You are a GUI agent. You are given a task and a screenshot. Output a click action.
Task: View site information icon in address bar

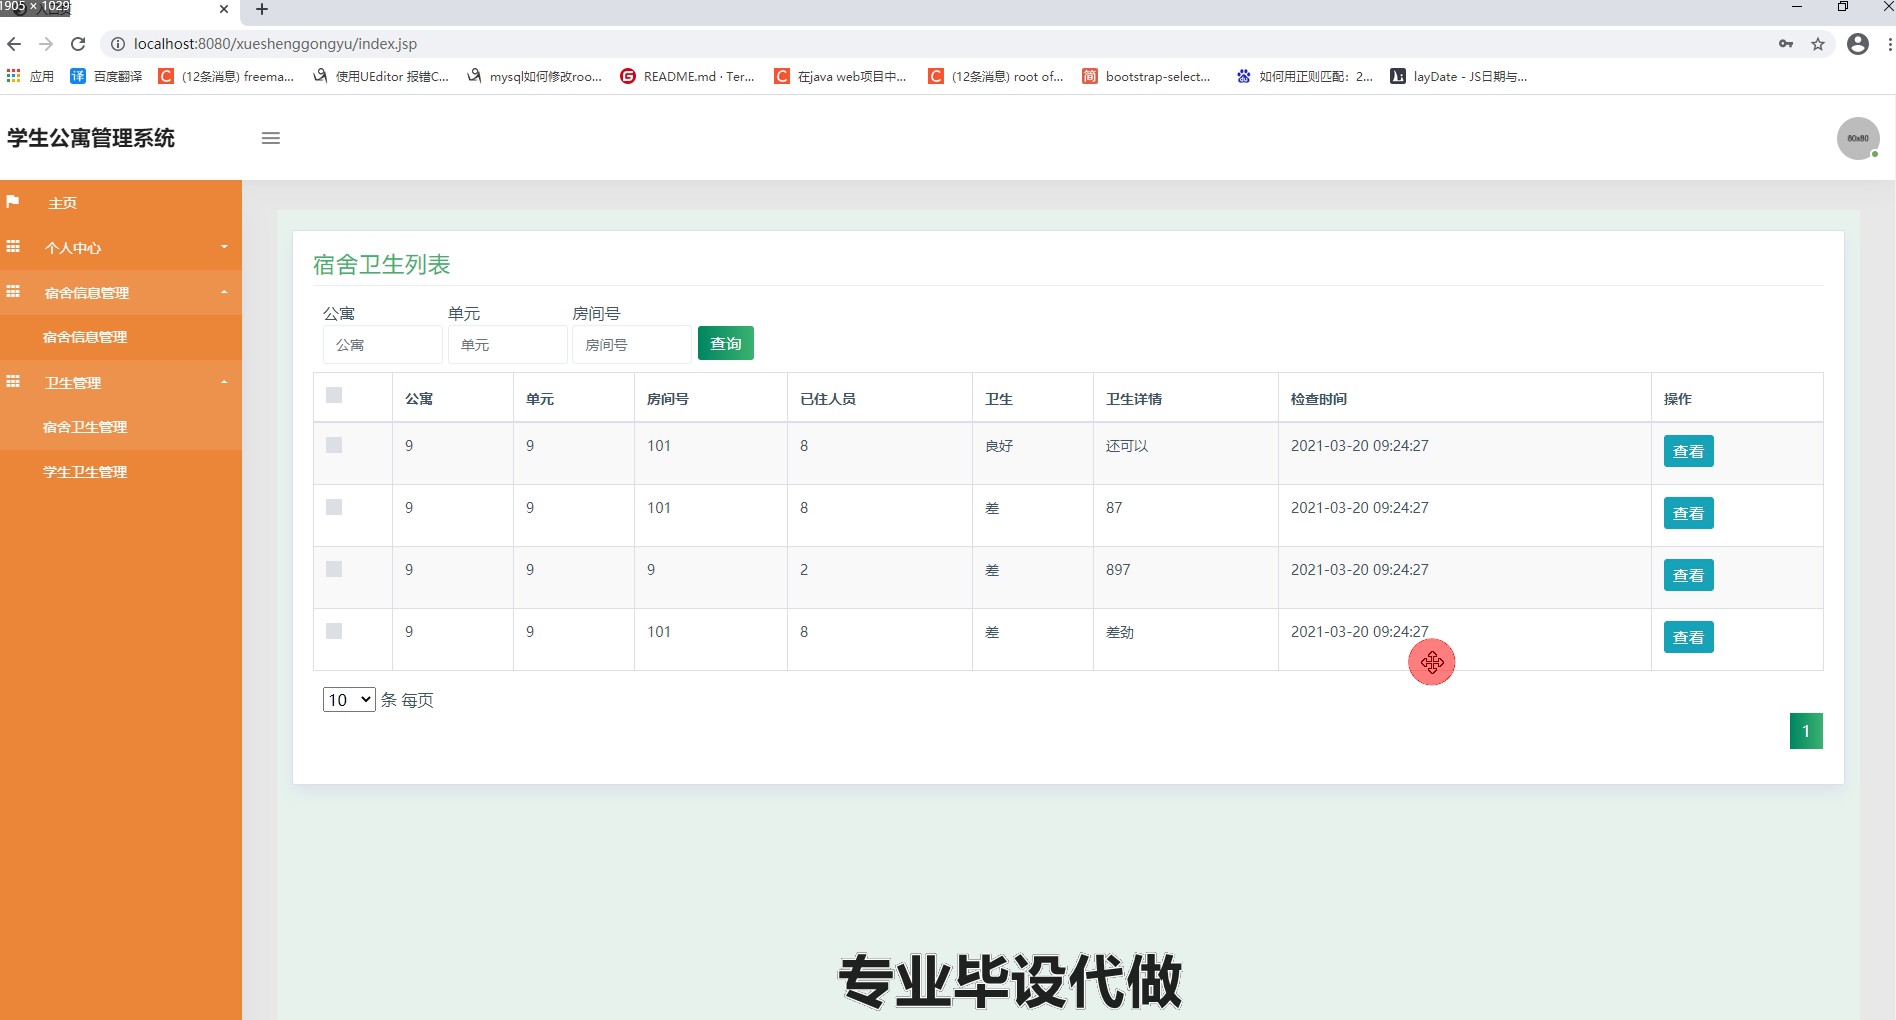pos(117,44)
